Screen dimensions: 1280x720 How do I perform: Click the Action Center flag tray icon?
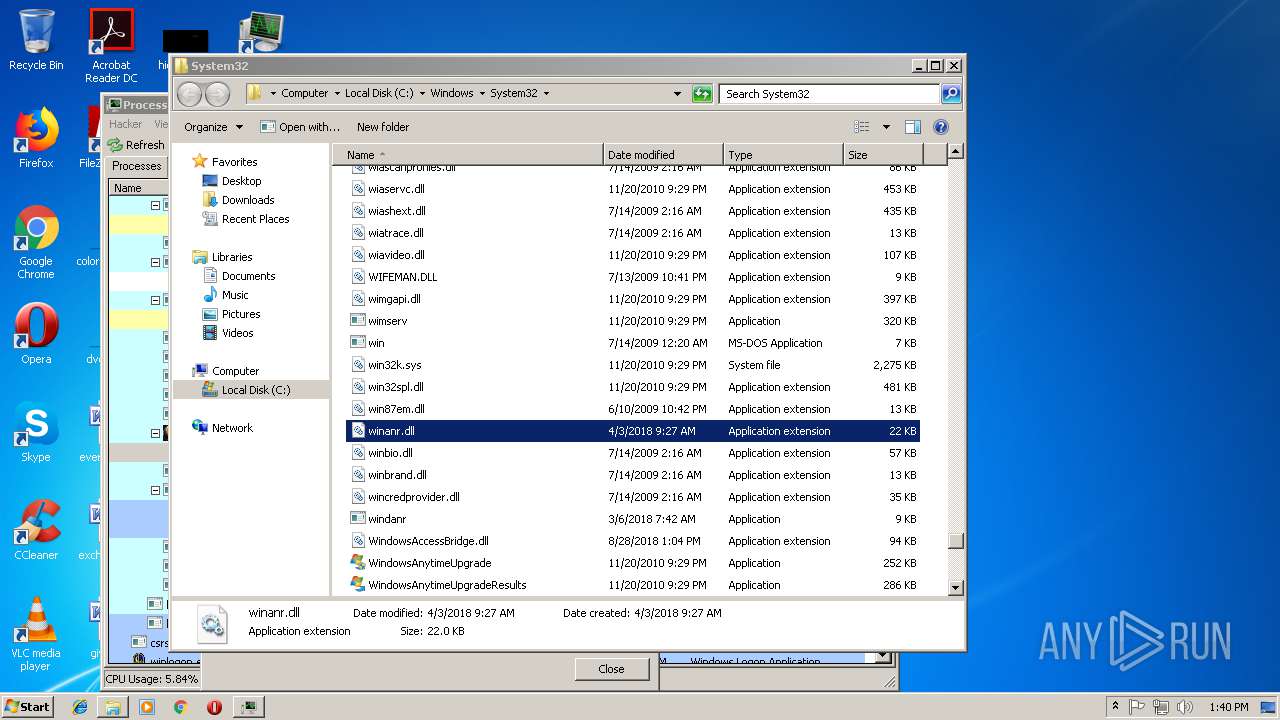click(x=1137, y=707)
